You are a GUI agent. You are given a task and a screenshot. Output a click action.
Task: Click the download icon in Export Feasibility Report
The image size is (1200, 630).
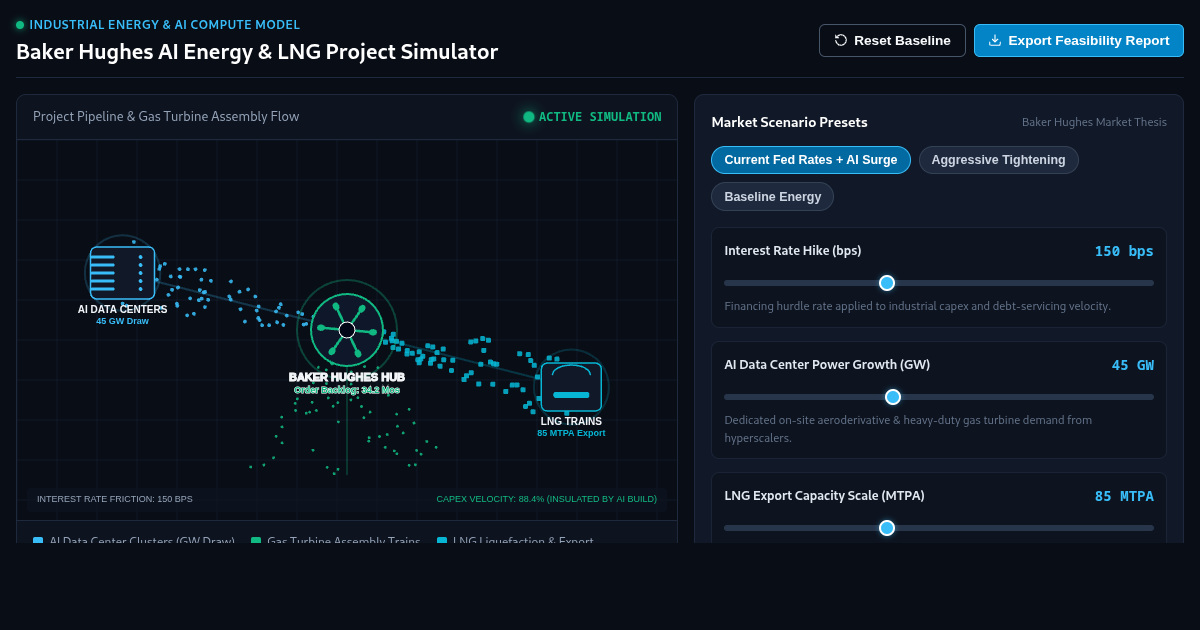click(x=995, y=41)
